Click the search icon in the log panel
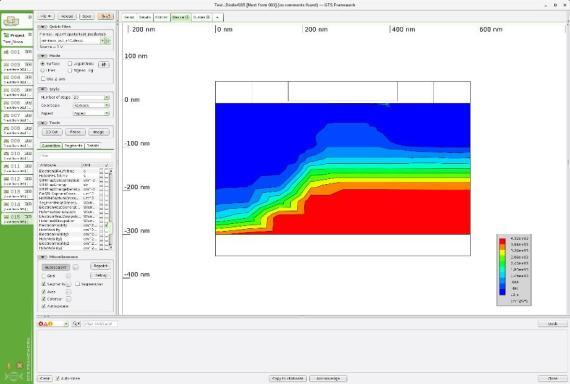 click(x=76, y=324)
